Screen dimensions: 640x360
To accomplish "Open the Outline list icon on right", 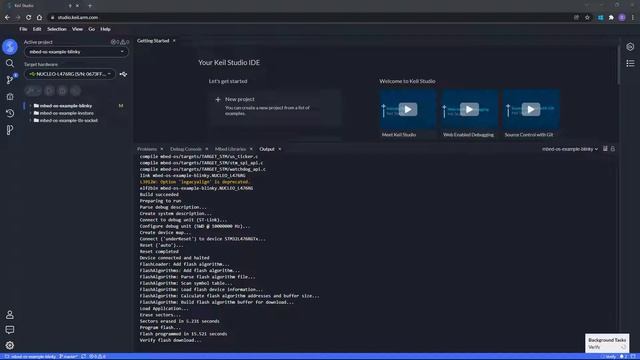I will click(630, 63).
